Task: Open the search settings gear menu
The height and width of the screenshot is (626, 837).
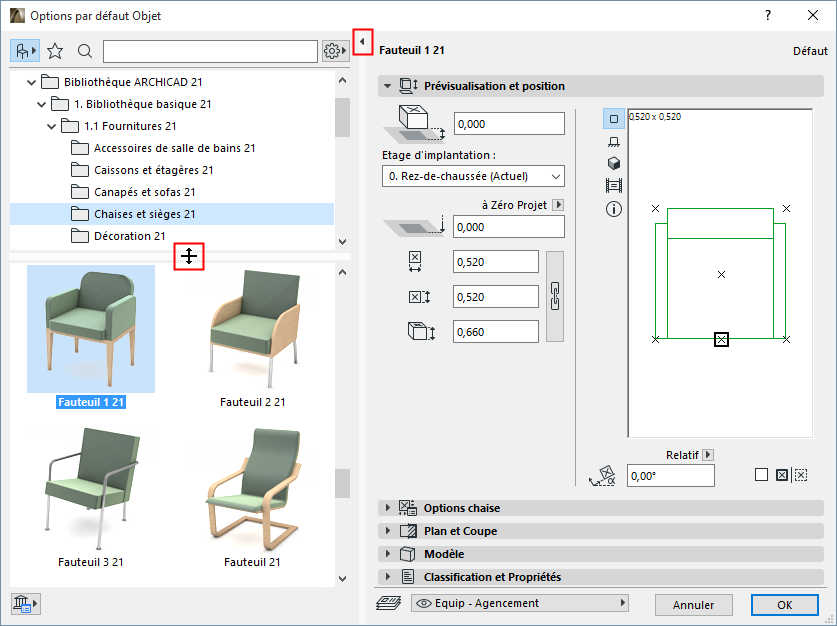Action: point(335,51)
